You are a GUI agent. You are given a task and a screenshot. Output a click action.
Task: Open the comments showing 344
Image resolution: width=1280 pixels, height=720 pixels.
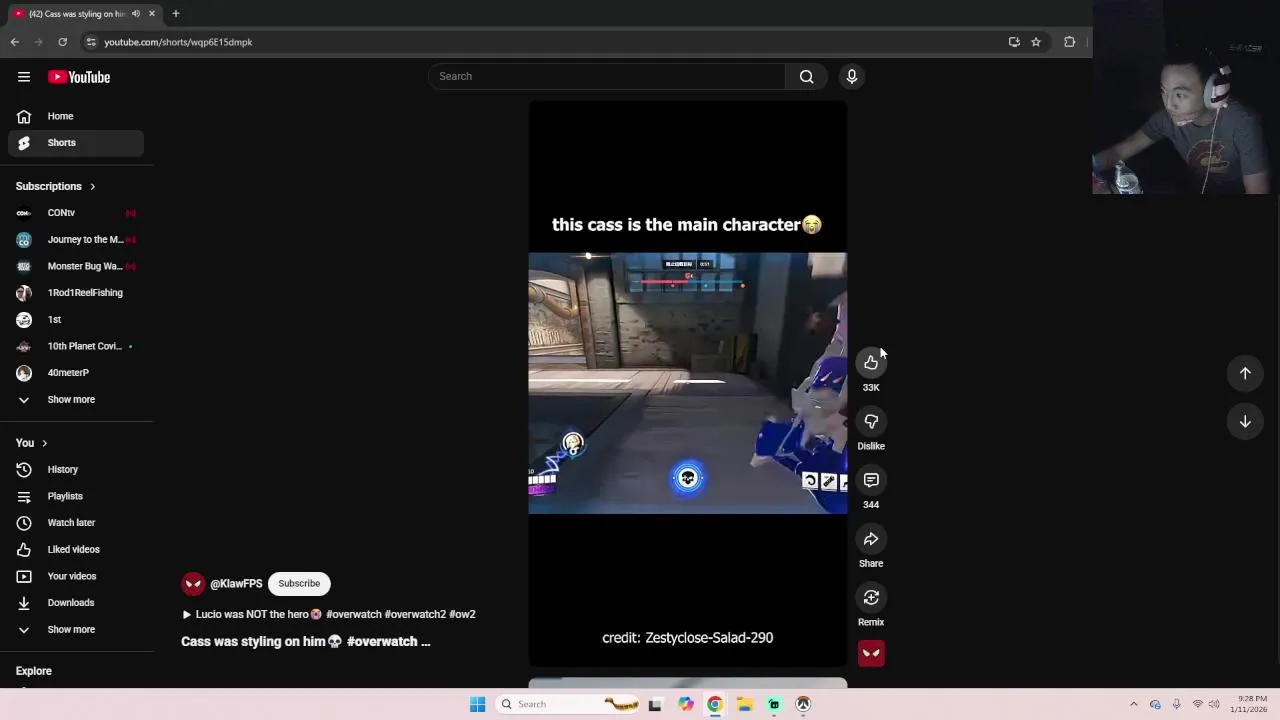[871, 480]
